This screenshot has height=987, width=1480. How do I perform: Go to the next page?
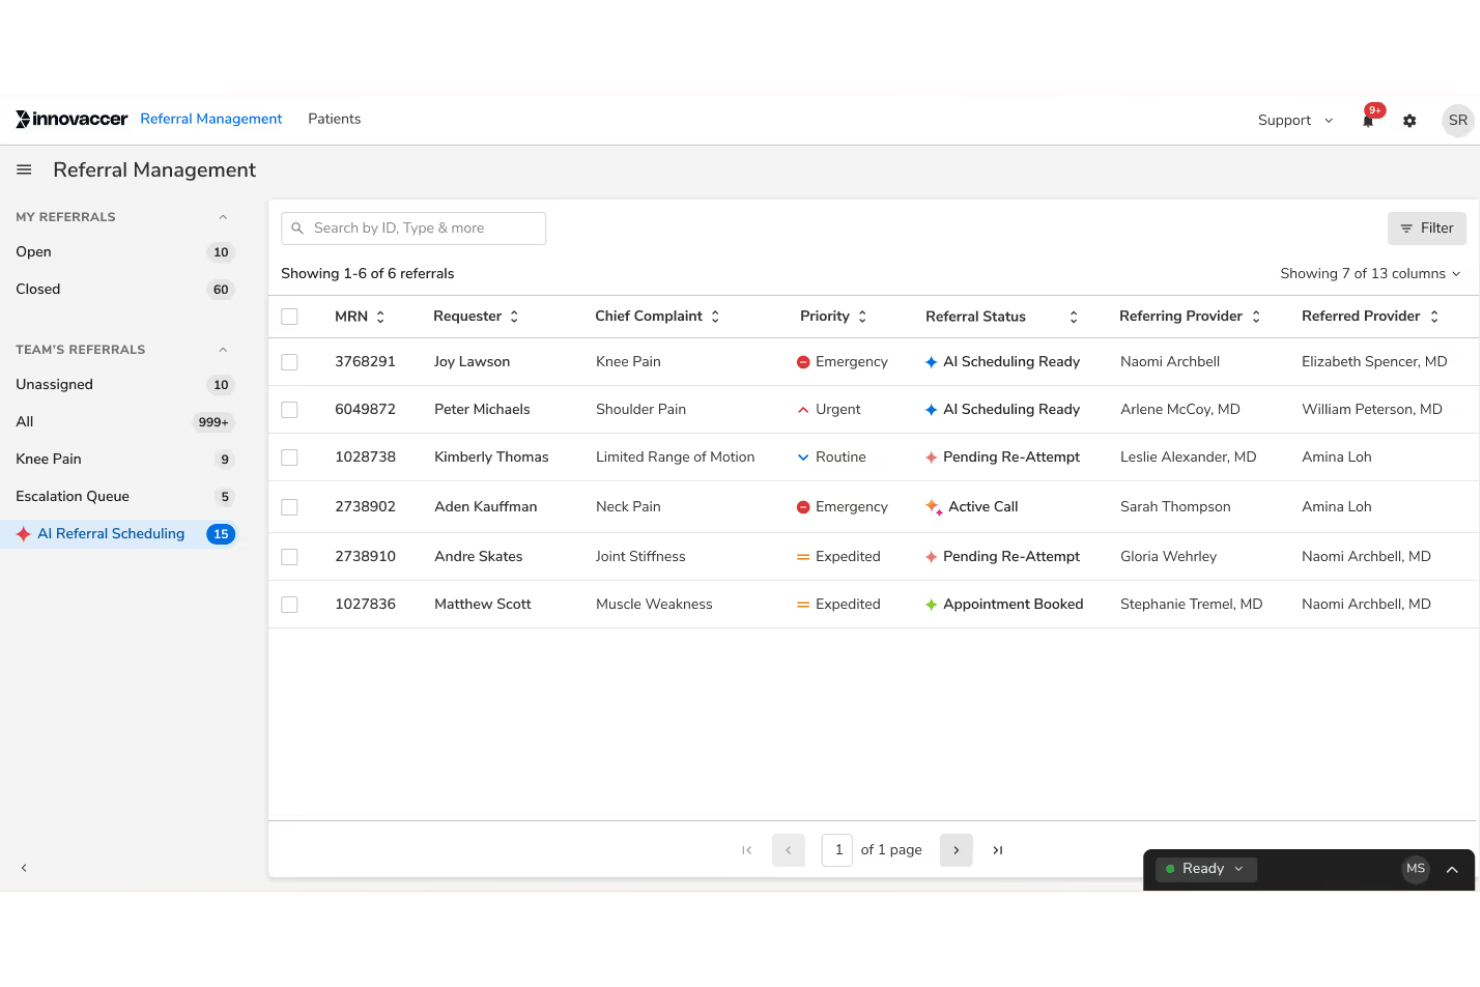pos(956,850)
